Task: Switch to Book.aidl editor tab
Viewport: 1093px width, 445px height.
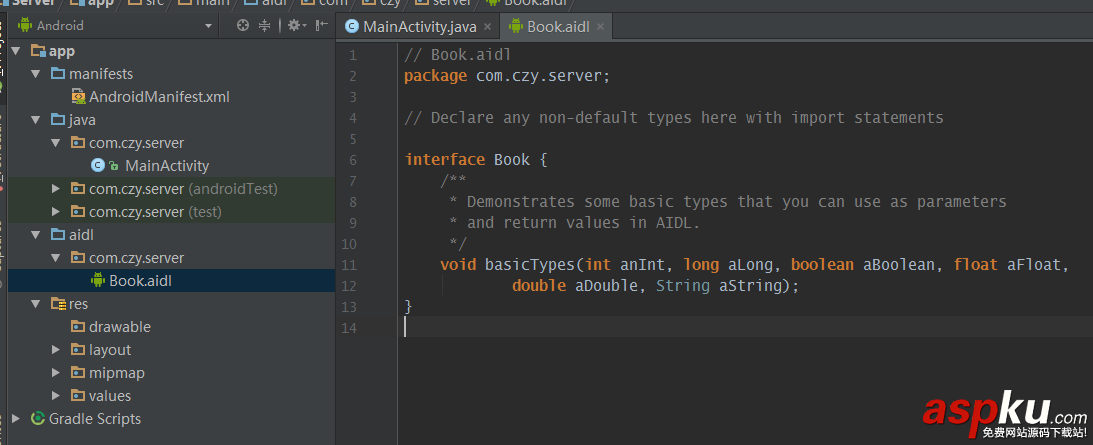Action: (558, 27)
